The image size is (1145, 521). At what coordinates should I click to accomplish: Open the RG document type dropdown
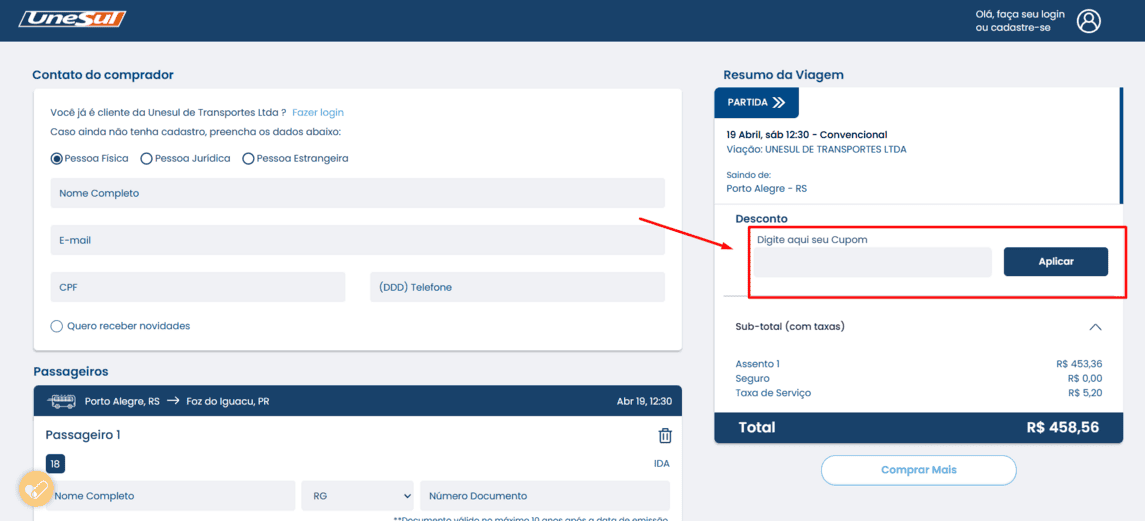(358, 495)
